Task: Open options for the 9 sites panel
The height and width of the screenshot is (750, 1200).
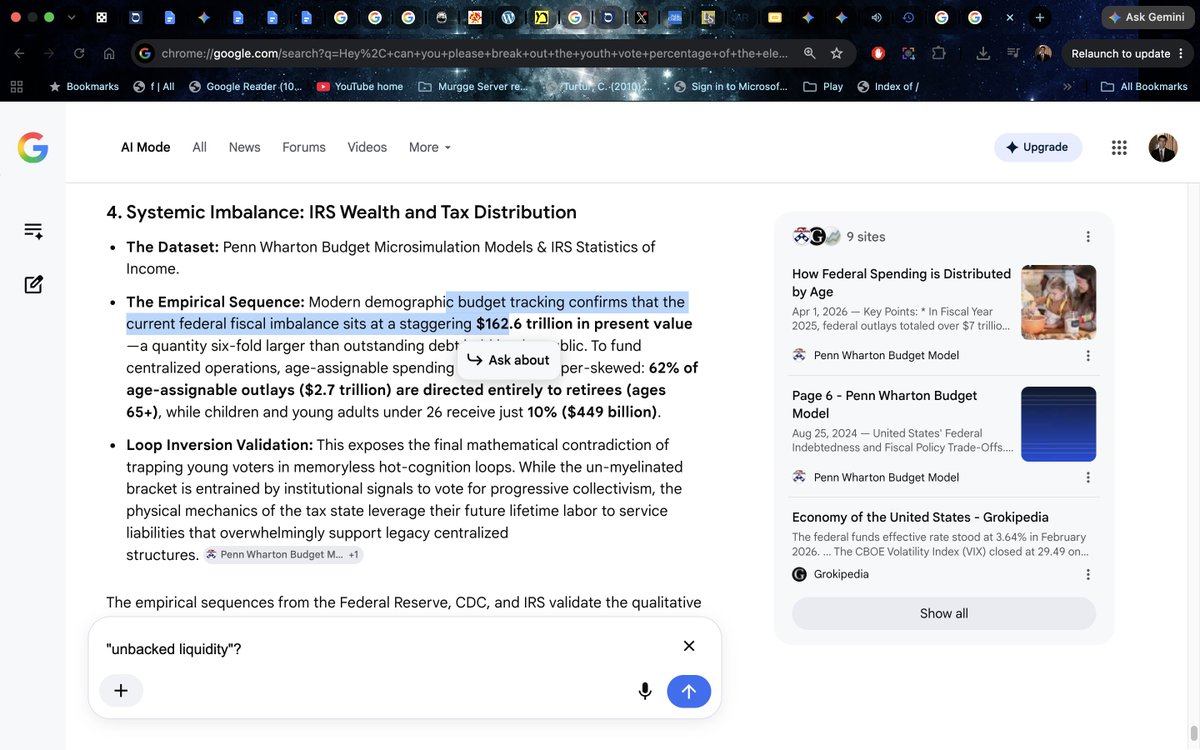Action: [x=1088, y=237]
